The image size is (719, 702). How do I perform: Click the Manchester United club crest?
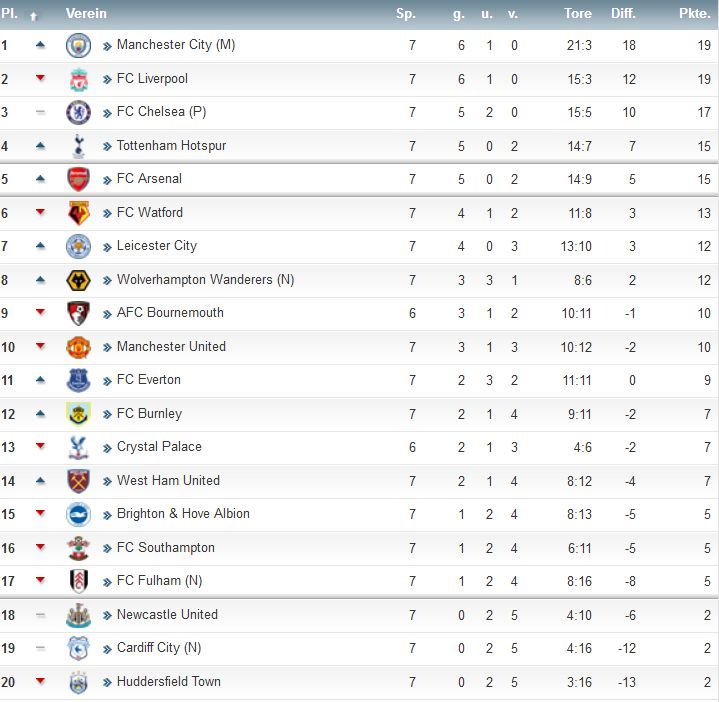[x=78, y=347]
